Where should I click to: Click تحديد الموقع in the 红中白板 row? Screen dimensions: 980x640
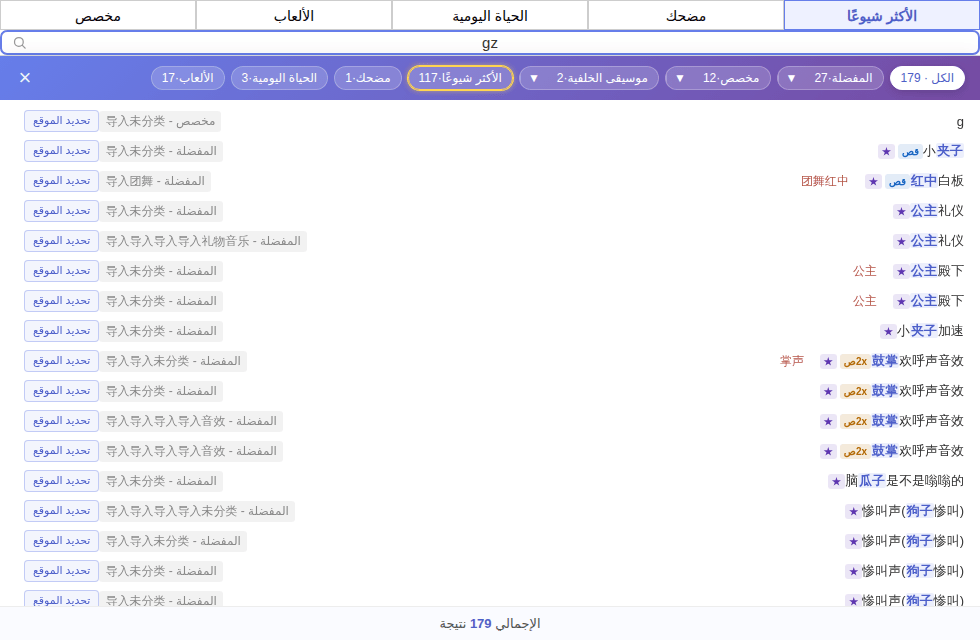(61, 181)
